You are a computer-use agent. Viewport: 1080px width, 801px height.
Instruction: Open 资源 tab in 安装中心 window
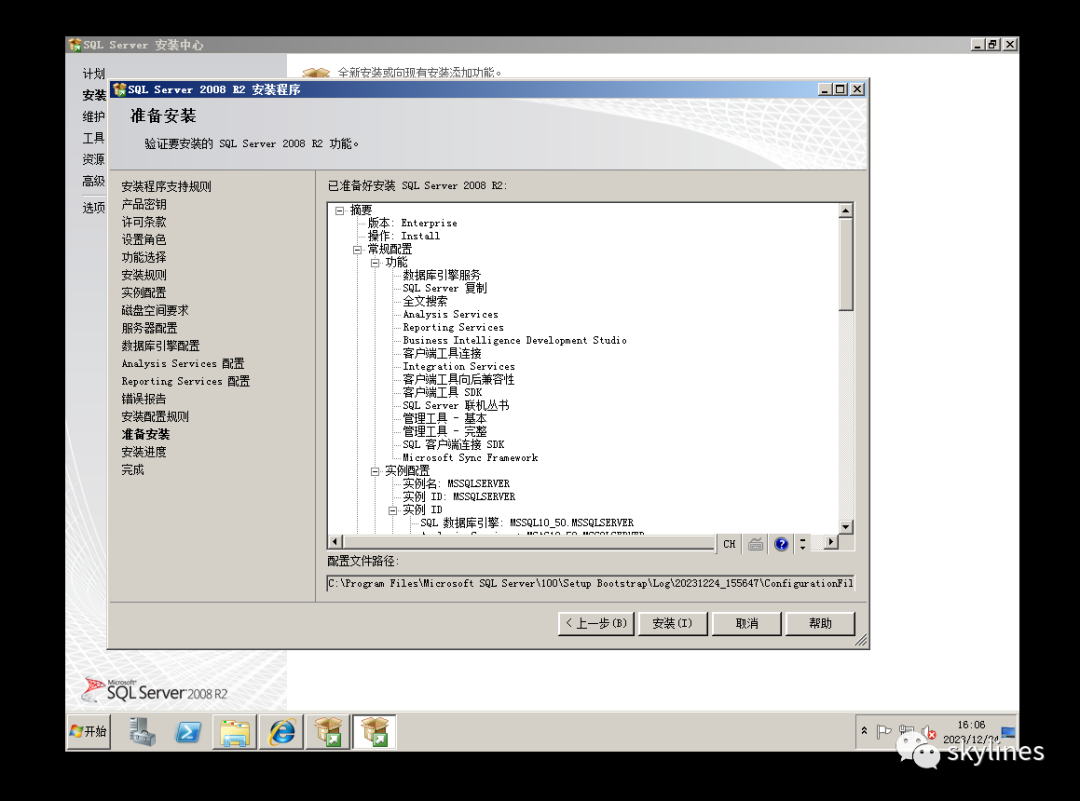tap(94, 159)
